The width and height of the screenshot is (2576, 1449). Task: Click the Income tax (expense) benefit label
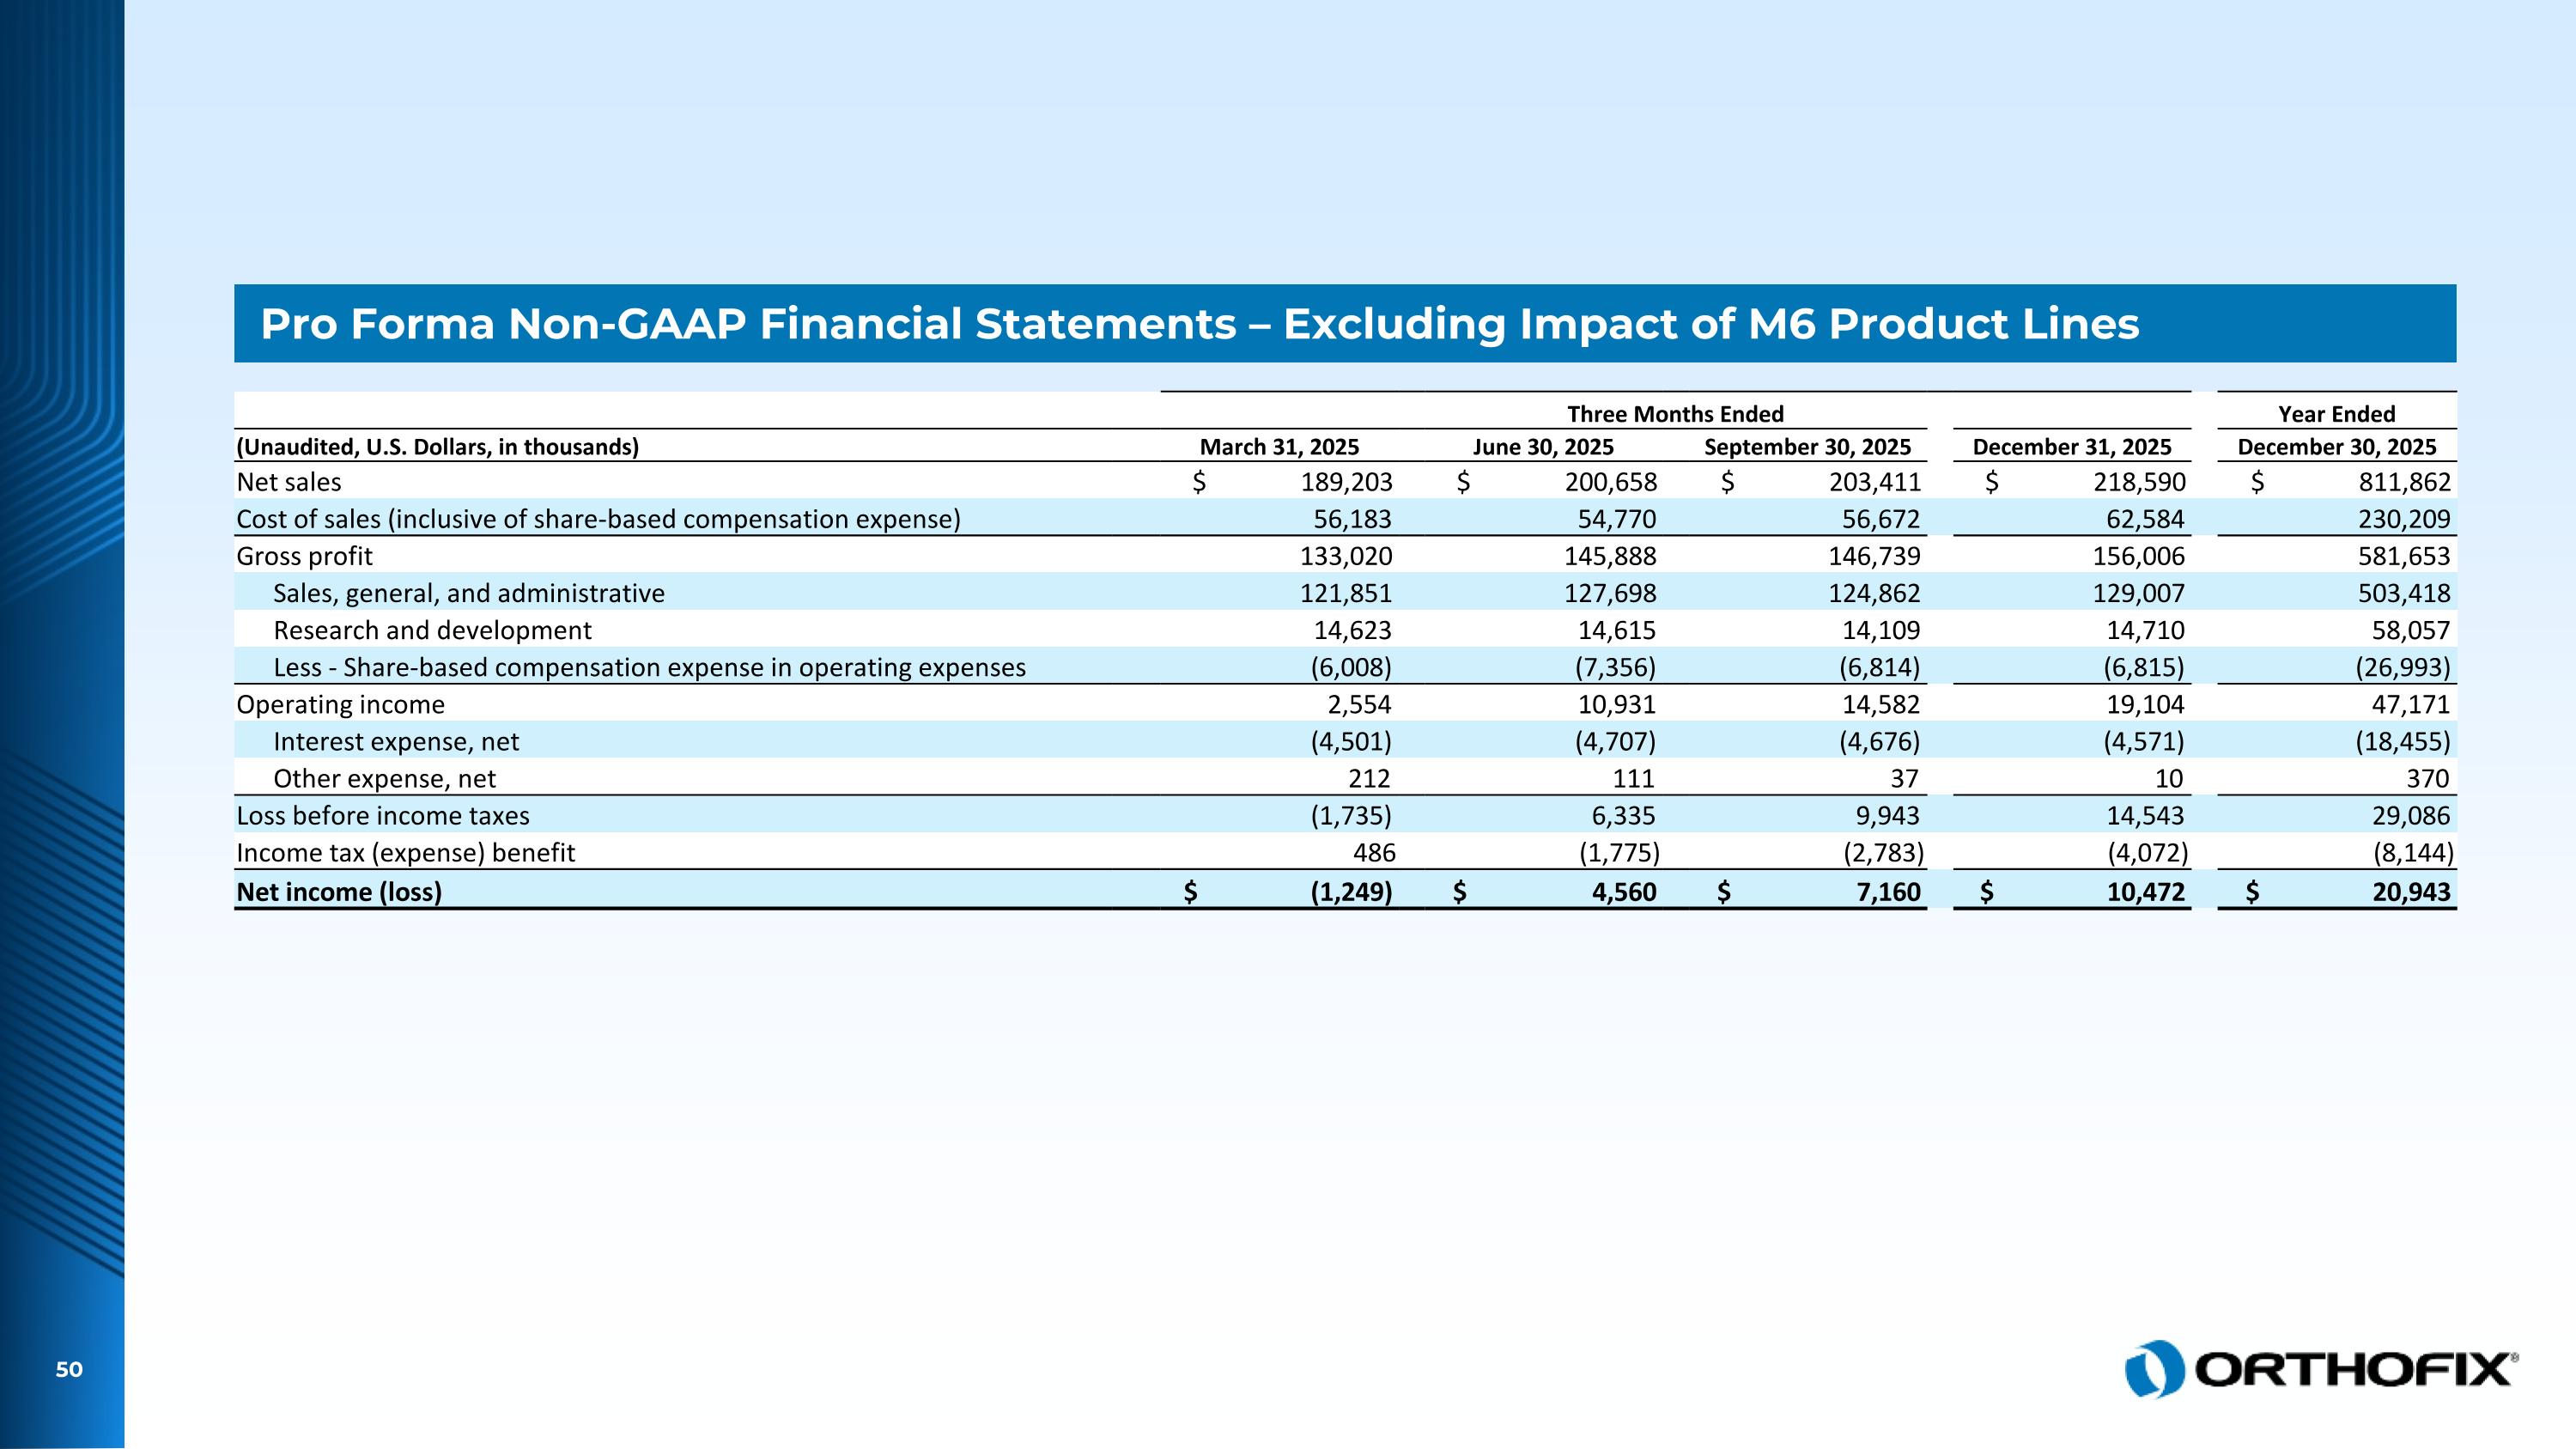[405, 852]
